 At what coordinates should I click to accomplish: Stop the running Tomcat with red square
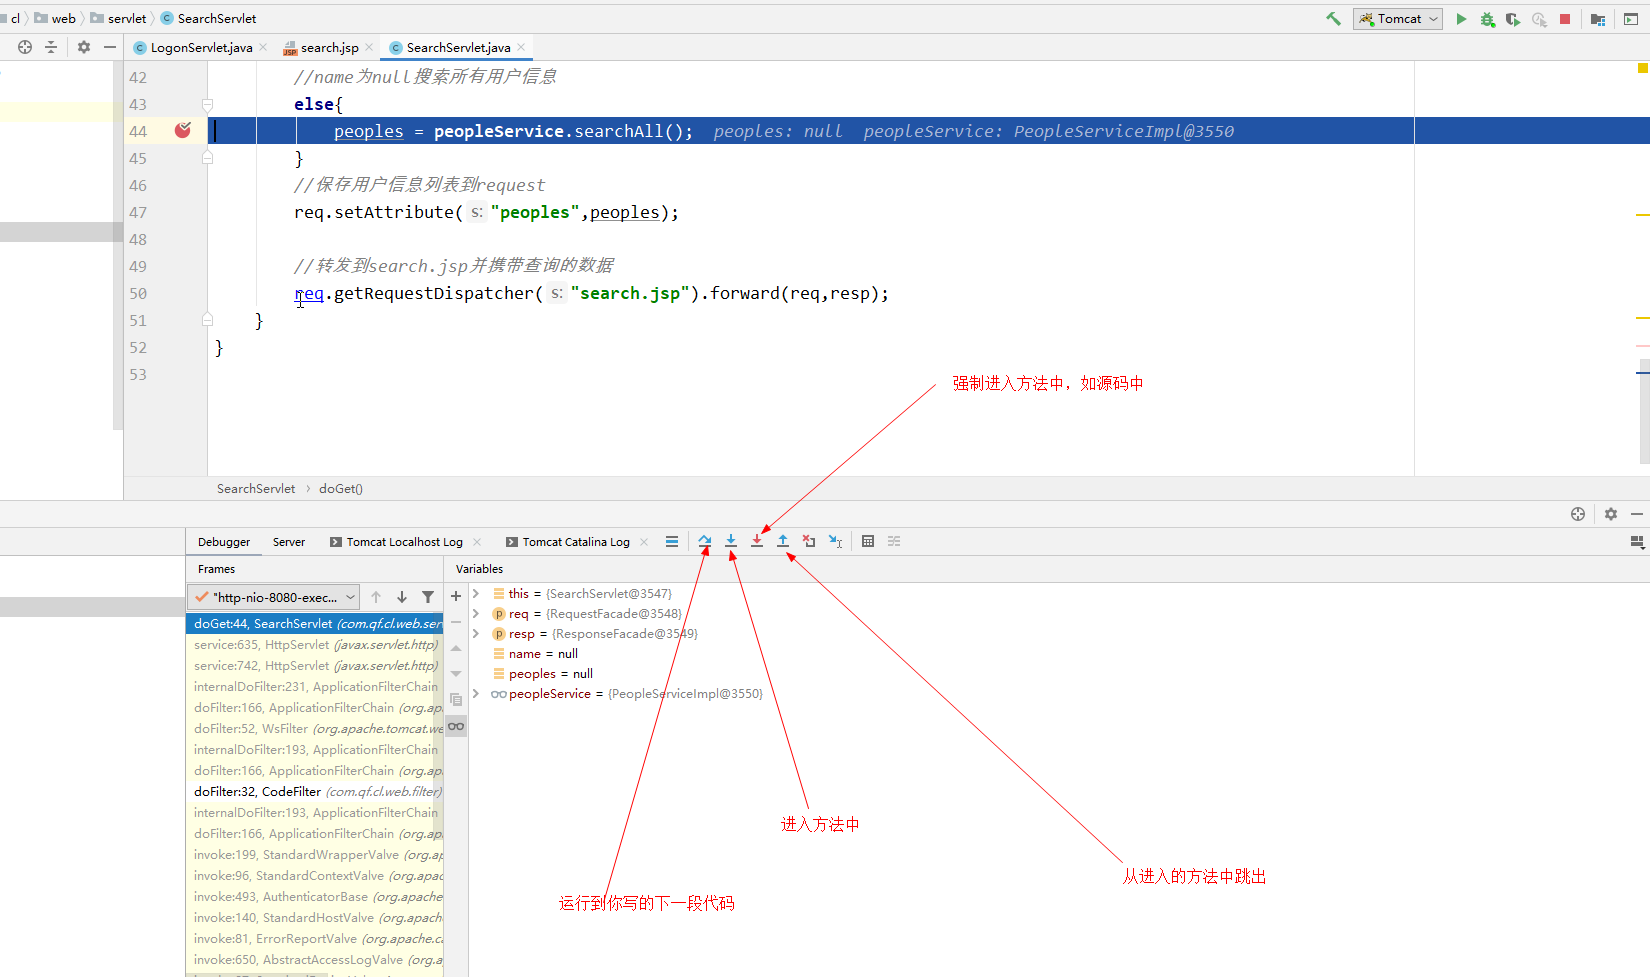pyautogui.click(x=1565, y=19)
